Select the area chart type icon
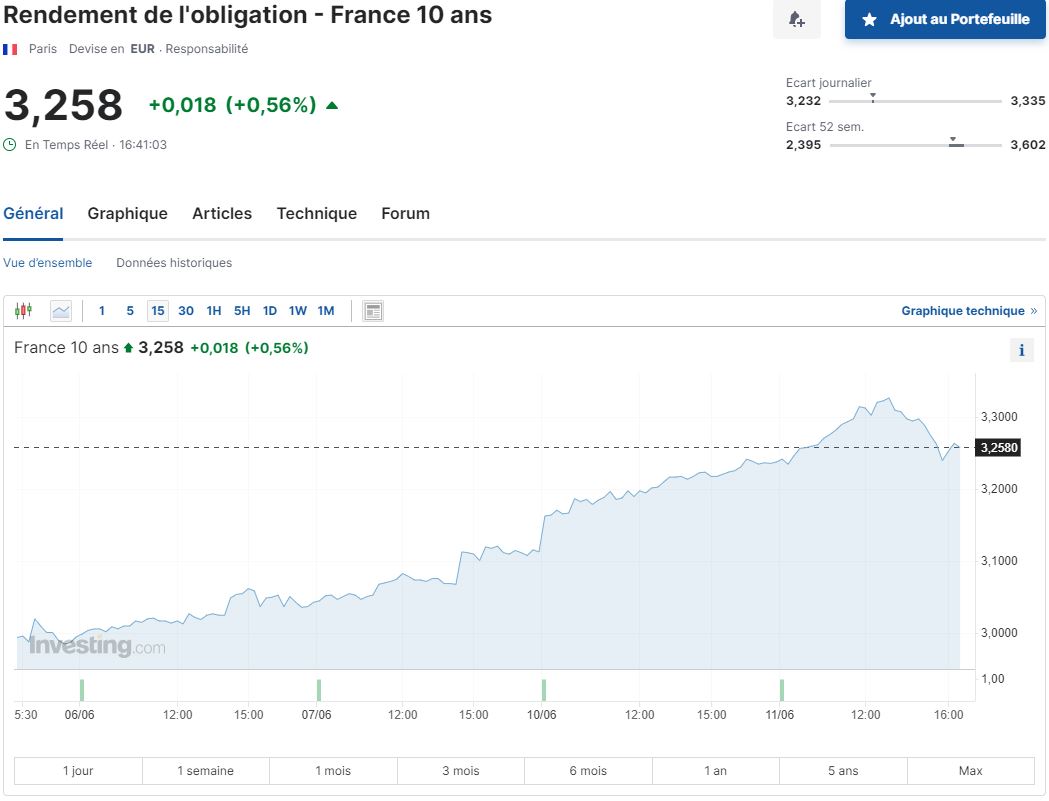Image resolution: width=1049 pixels, height=801 pixels. point(61,311)
